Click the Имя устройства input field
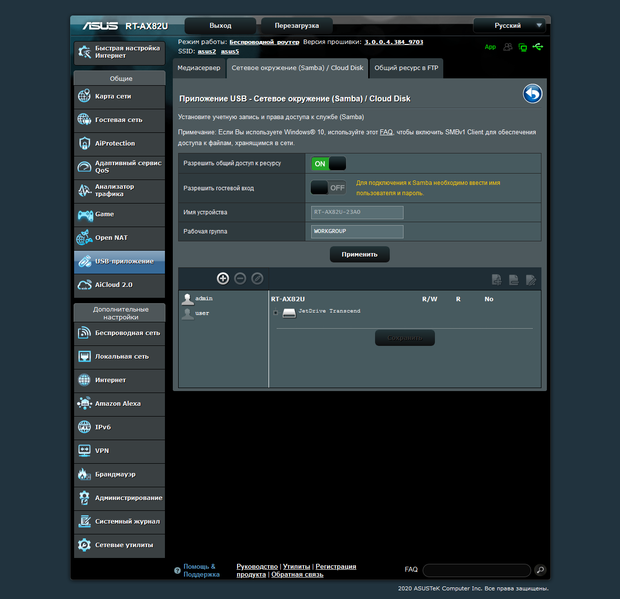The width and height of the screenshot is (620, 599). coord(357,212)
